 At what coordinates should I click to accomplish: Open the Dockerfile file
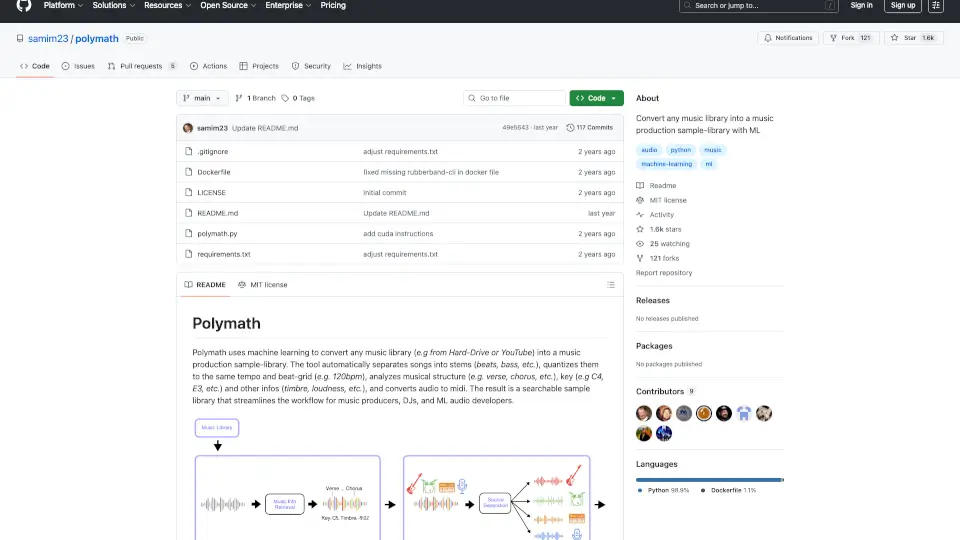pyautogui.click(x=214, y=172)
